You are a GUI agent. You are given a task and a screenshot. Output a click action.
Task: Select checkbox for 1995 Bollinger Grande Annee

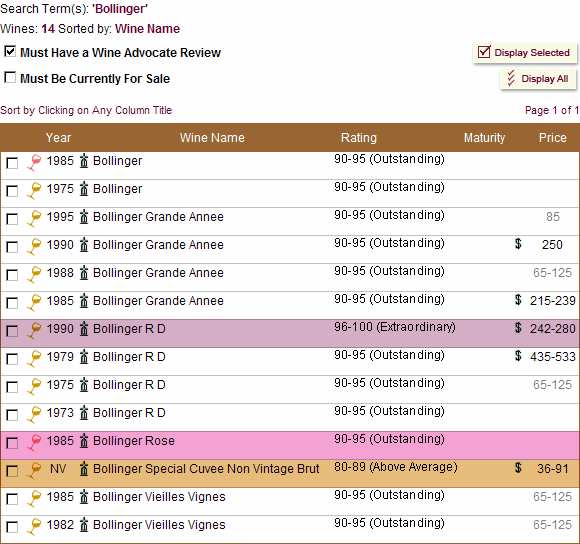tap(12, 219)
